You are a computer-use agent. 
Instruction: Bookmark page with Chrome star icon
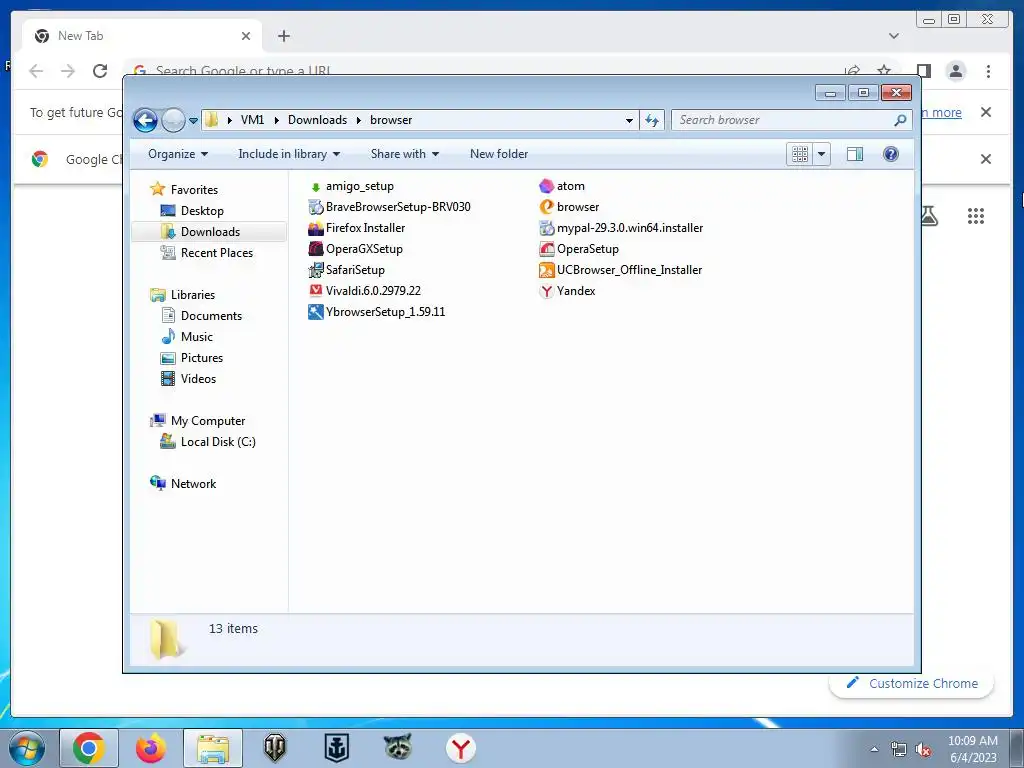point(884,70)
